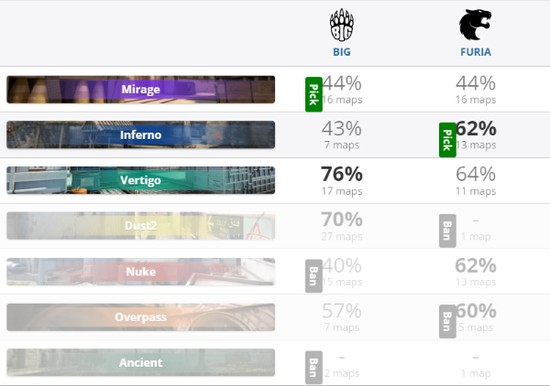Viewport: 550px width, 386px height.
Task: Select the Overpass map banner
Action: pyautogui.click(x=141, y=317)
